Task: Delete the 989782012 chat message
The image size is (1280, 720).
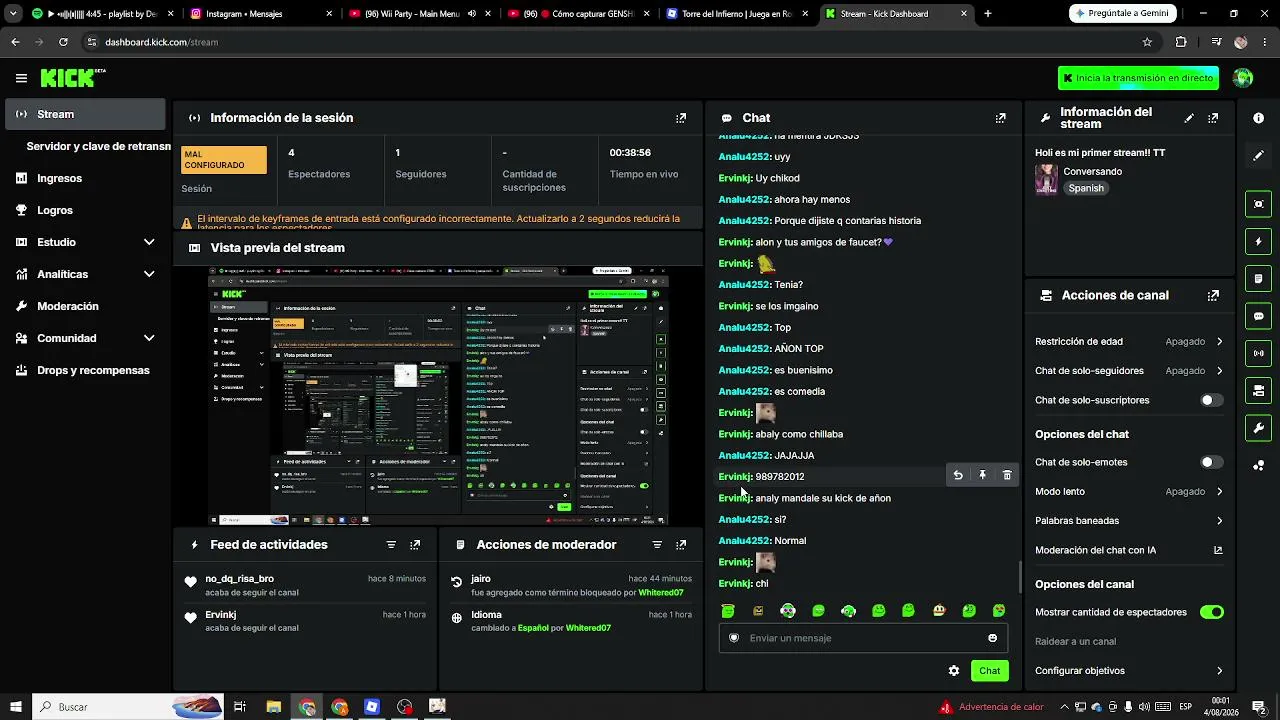Action: pos(1007,476)
